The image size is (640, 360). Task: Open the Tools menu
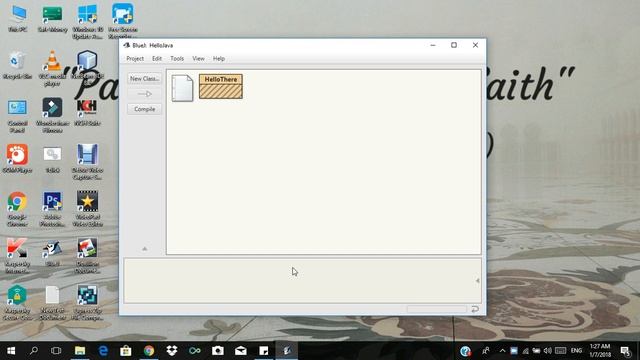tap(177, 59)
